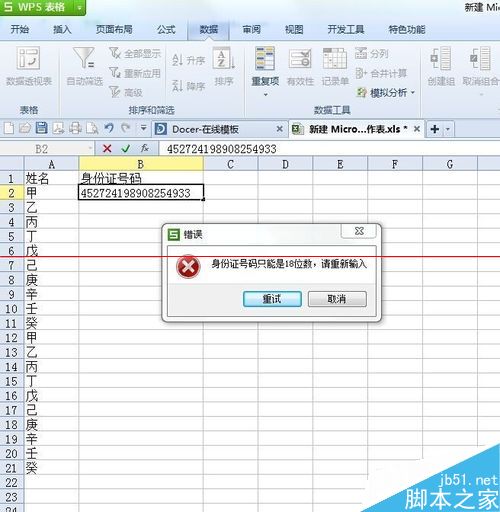
Task: Click the Print icon in quick toolbar
Action: (75, 129)
